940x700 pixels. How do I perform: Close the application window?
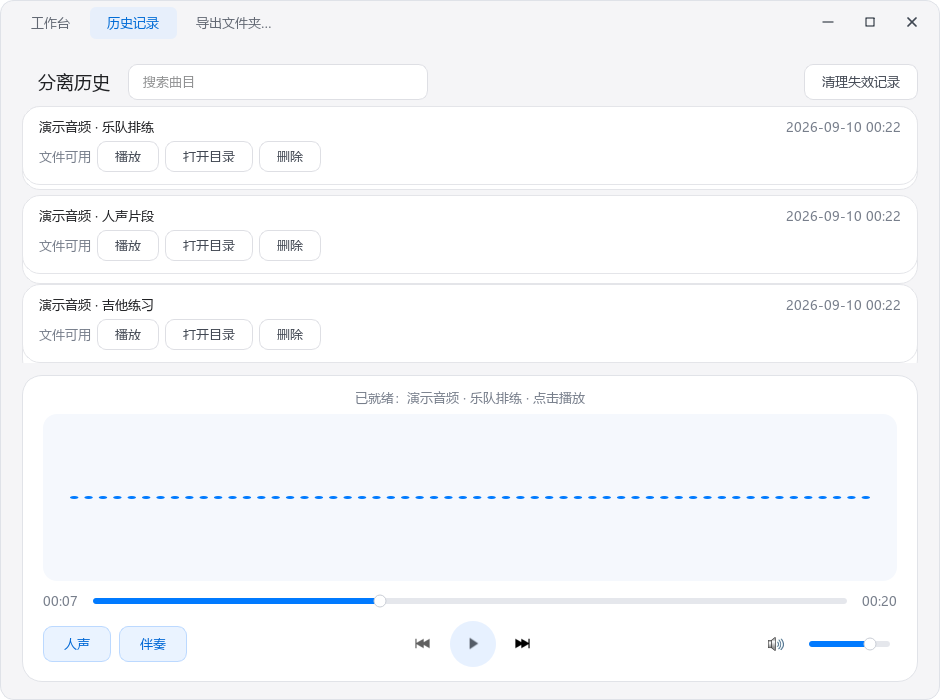click(912, 22)
